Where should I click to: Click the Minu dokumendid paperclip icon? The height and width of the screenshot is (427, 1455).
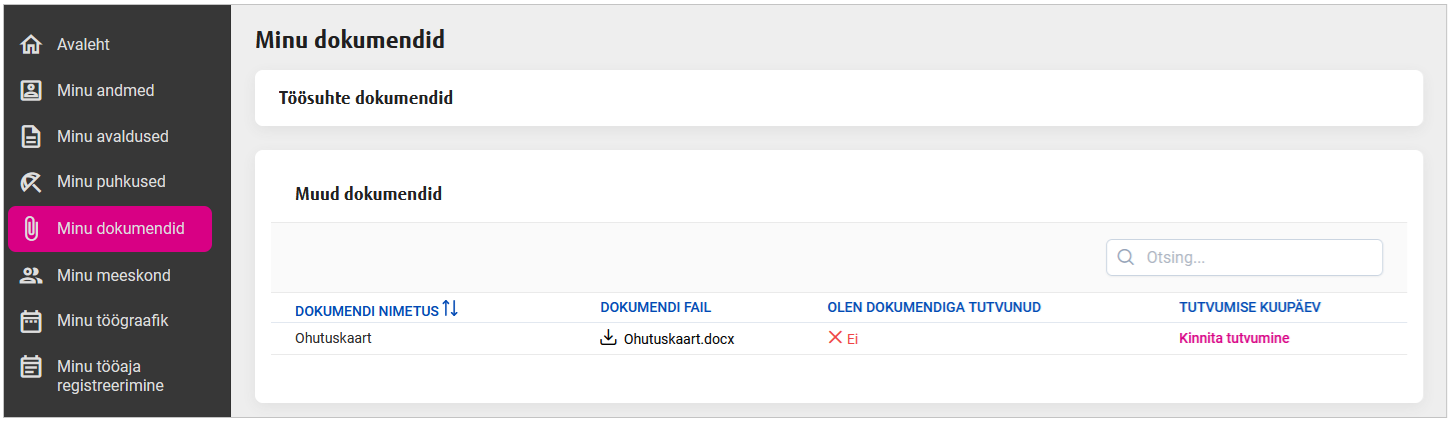pos(31,229)
